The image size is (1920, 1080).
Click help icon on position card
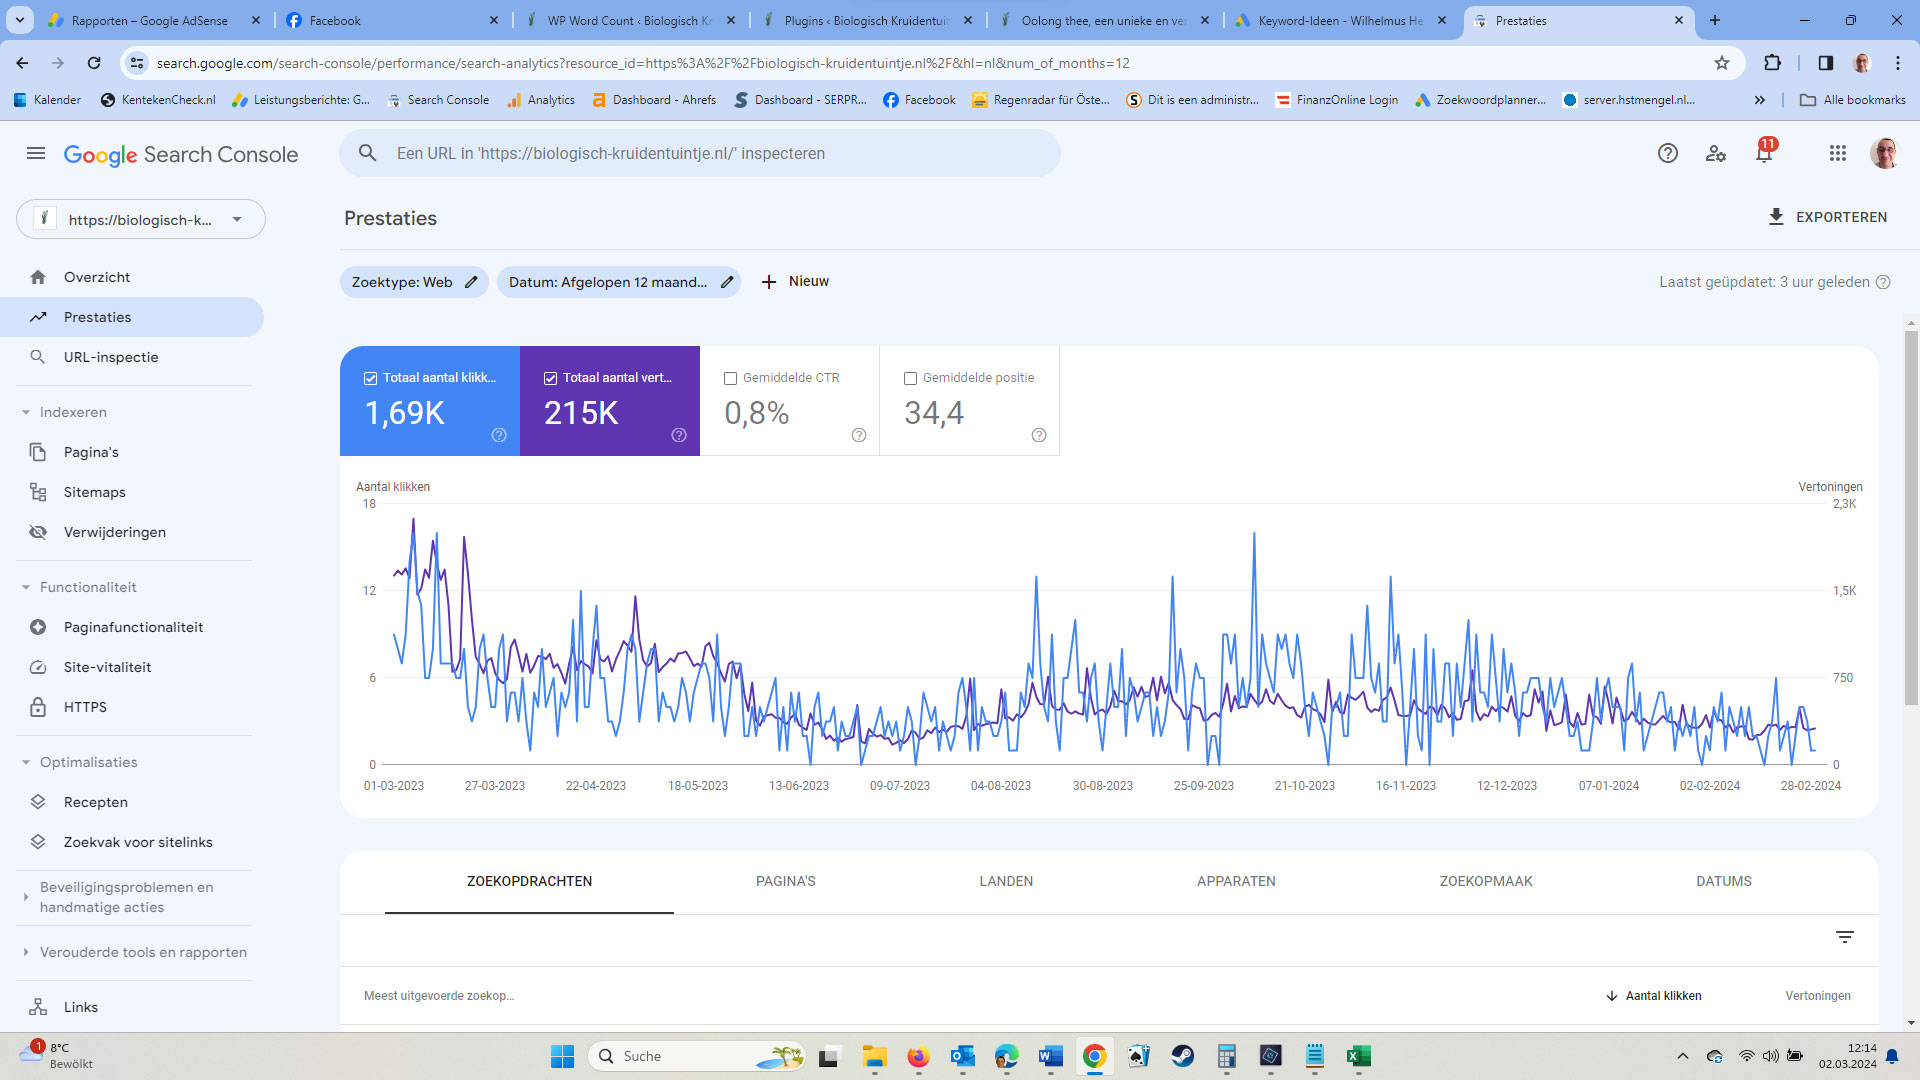pyautogui.click(x=1039, y=435)
